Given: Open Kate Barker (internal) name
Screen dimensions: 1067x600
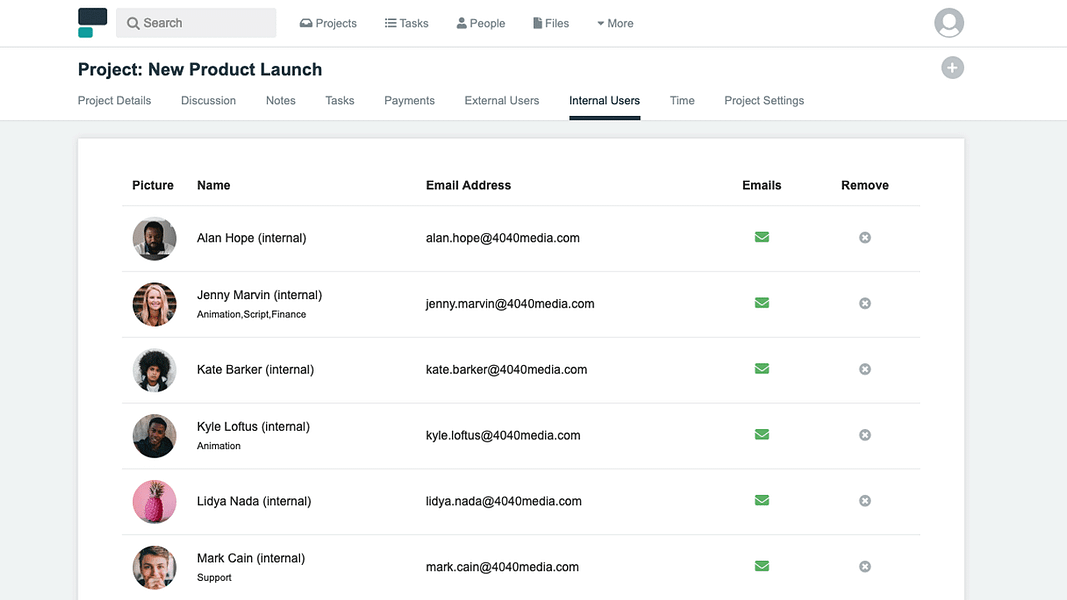Looking at the screenshot, I should pos(255,369).
